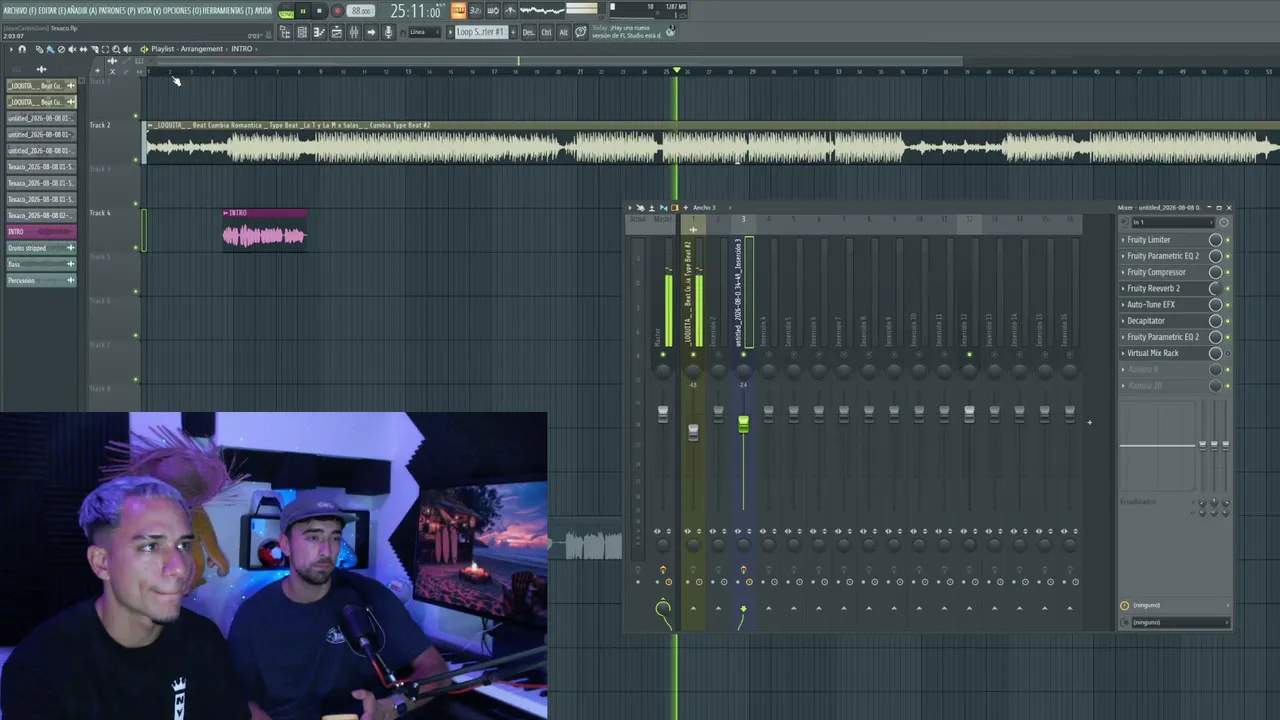Click the Fruity Reeverb 2 mix knob
Image resolution: width=1280 pixels, height=720 pixels.
click(x=1215, y=288)
